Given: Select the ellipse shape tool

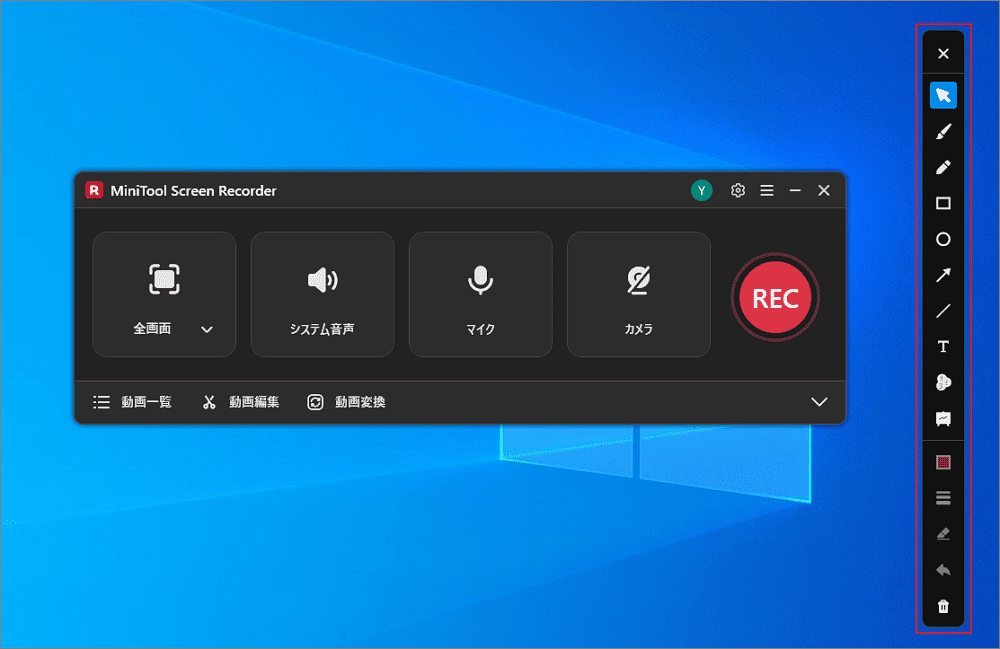Looking at the screenshot, I should pyautogui.click(x=943, y=239).
